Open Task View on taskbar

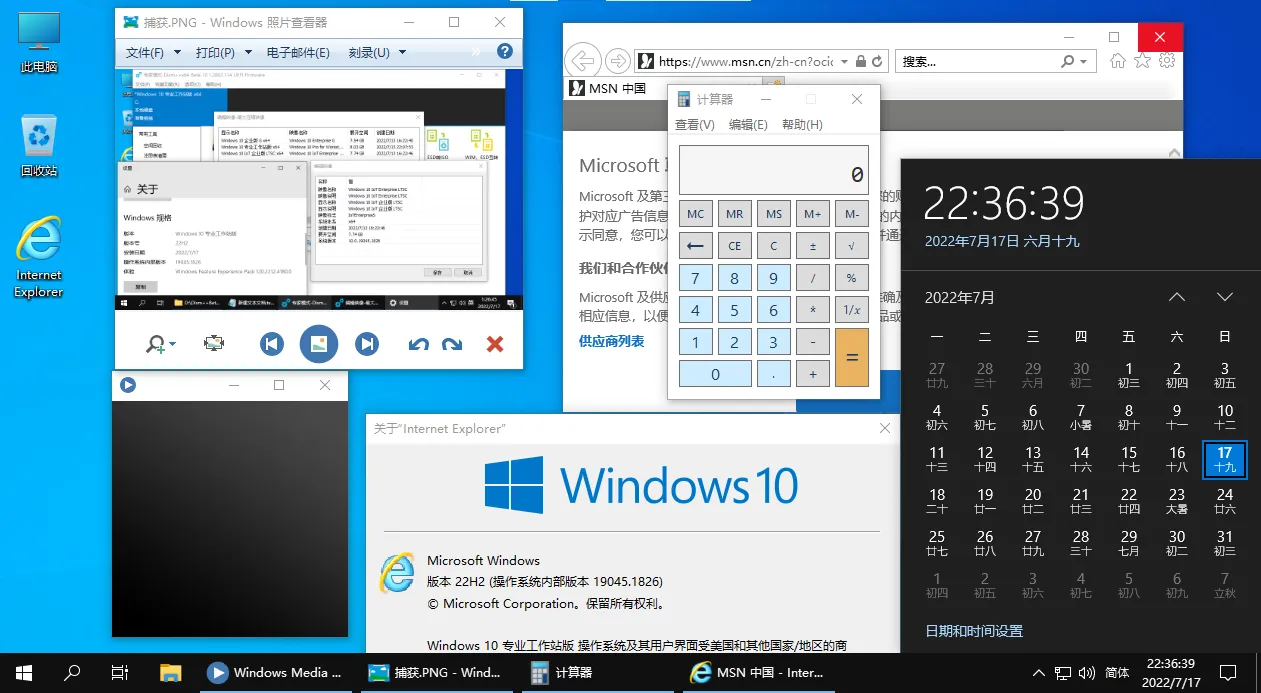120,673
